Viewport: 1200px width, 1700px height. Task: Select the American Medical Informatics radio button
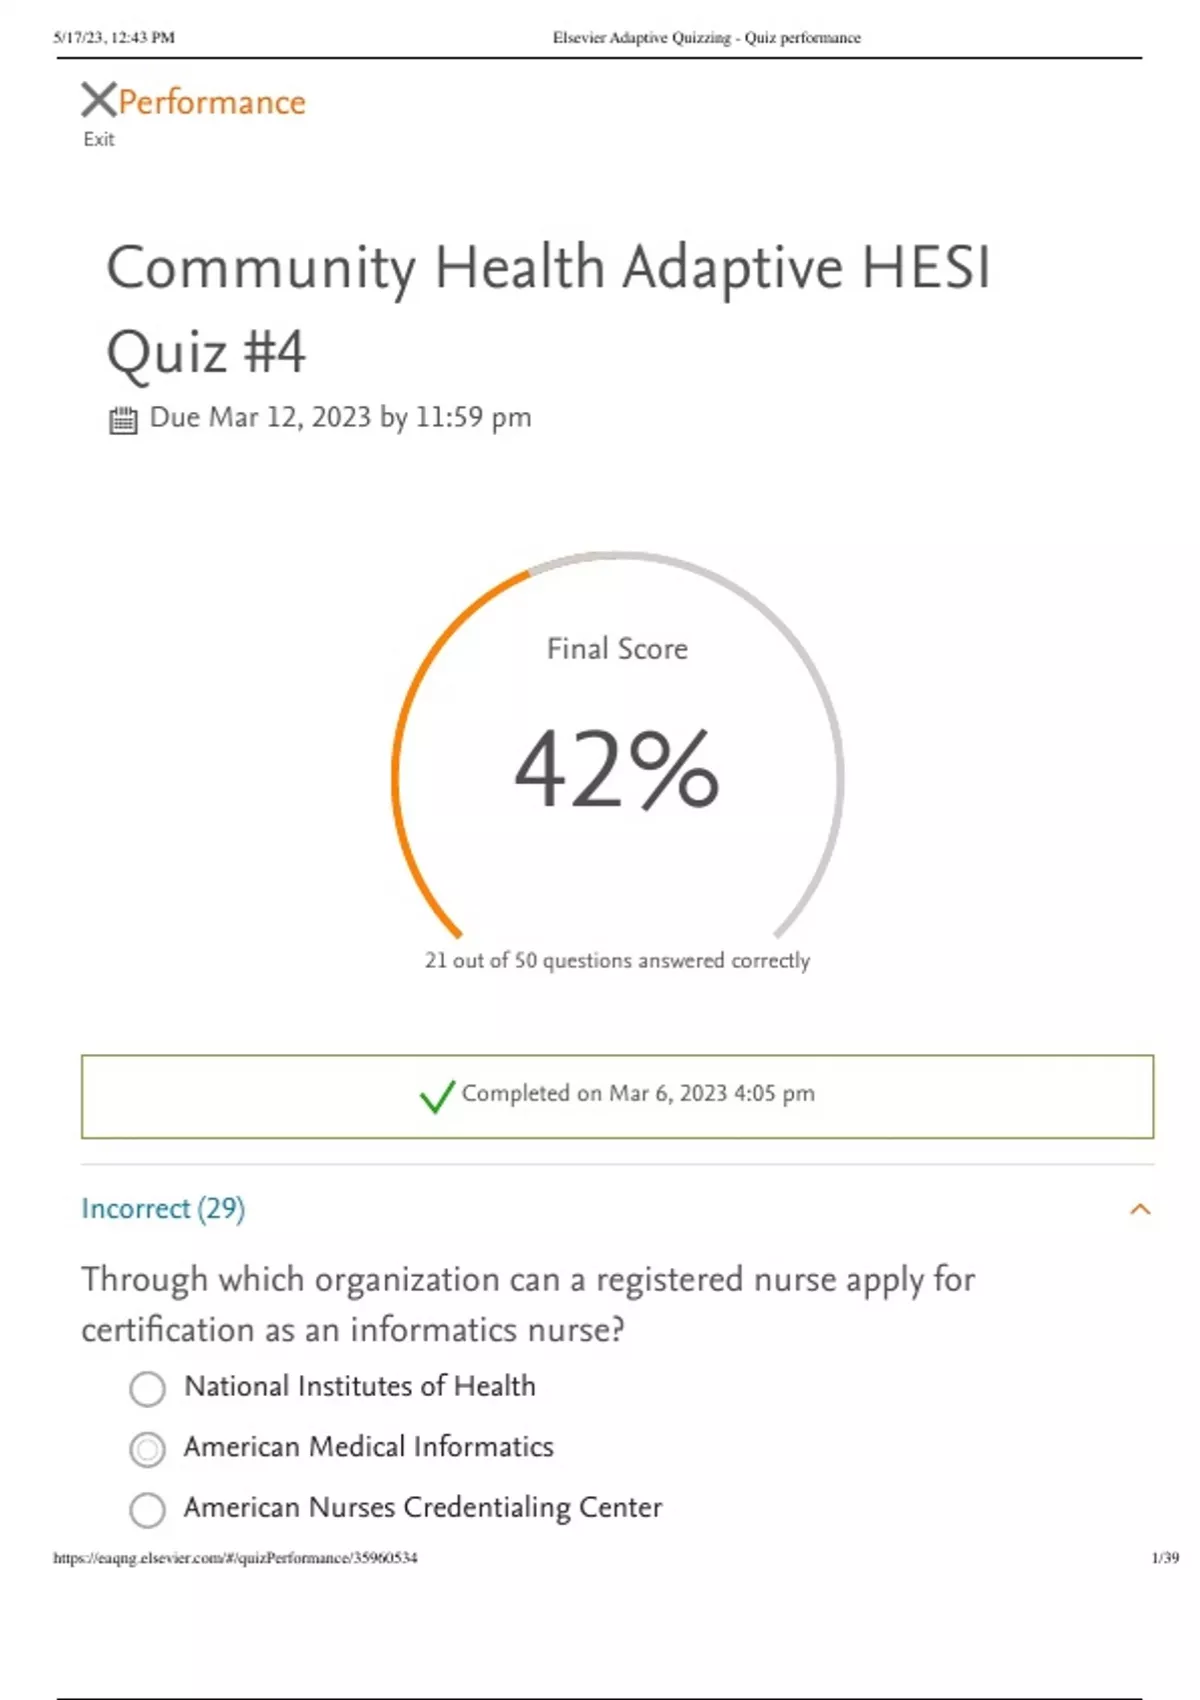[147, 1449]
